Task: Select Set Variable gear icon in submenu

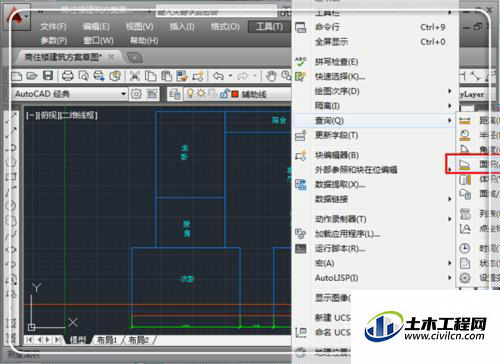Action: tap(465, 278)
